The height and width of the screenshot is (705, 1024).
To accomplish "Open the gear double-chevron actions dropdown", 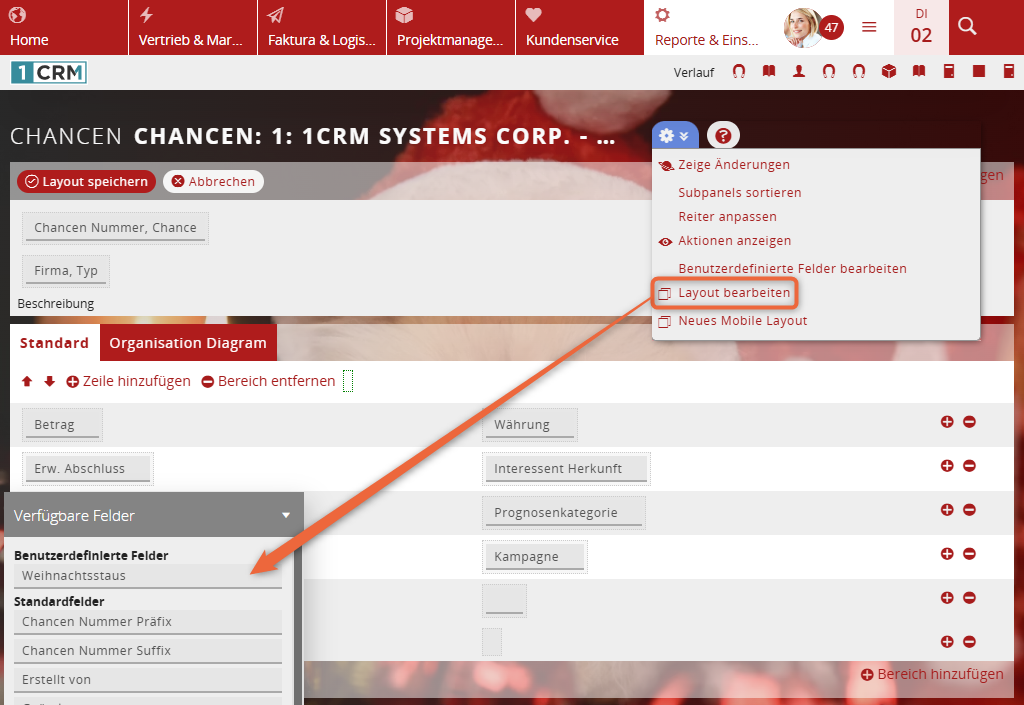I will (674, 134).
